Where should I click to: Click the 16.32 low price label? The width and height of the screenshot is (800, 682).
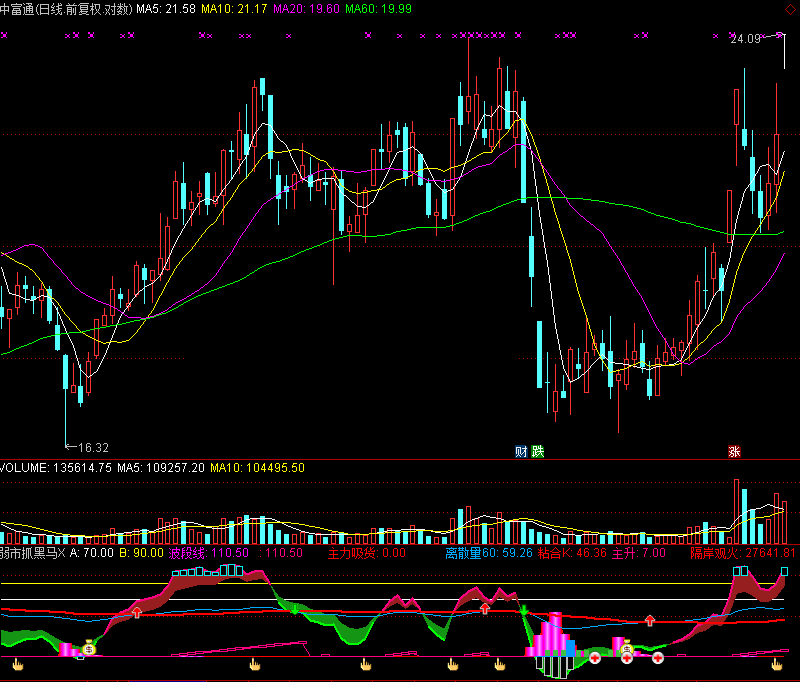(93, 448)
